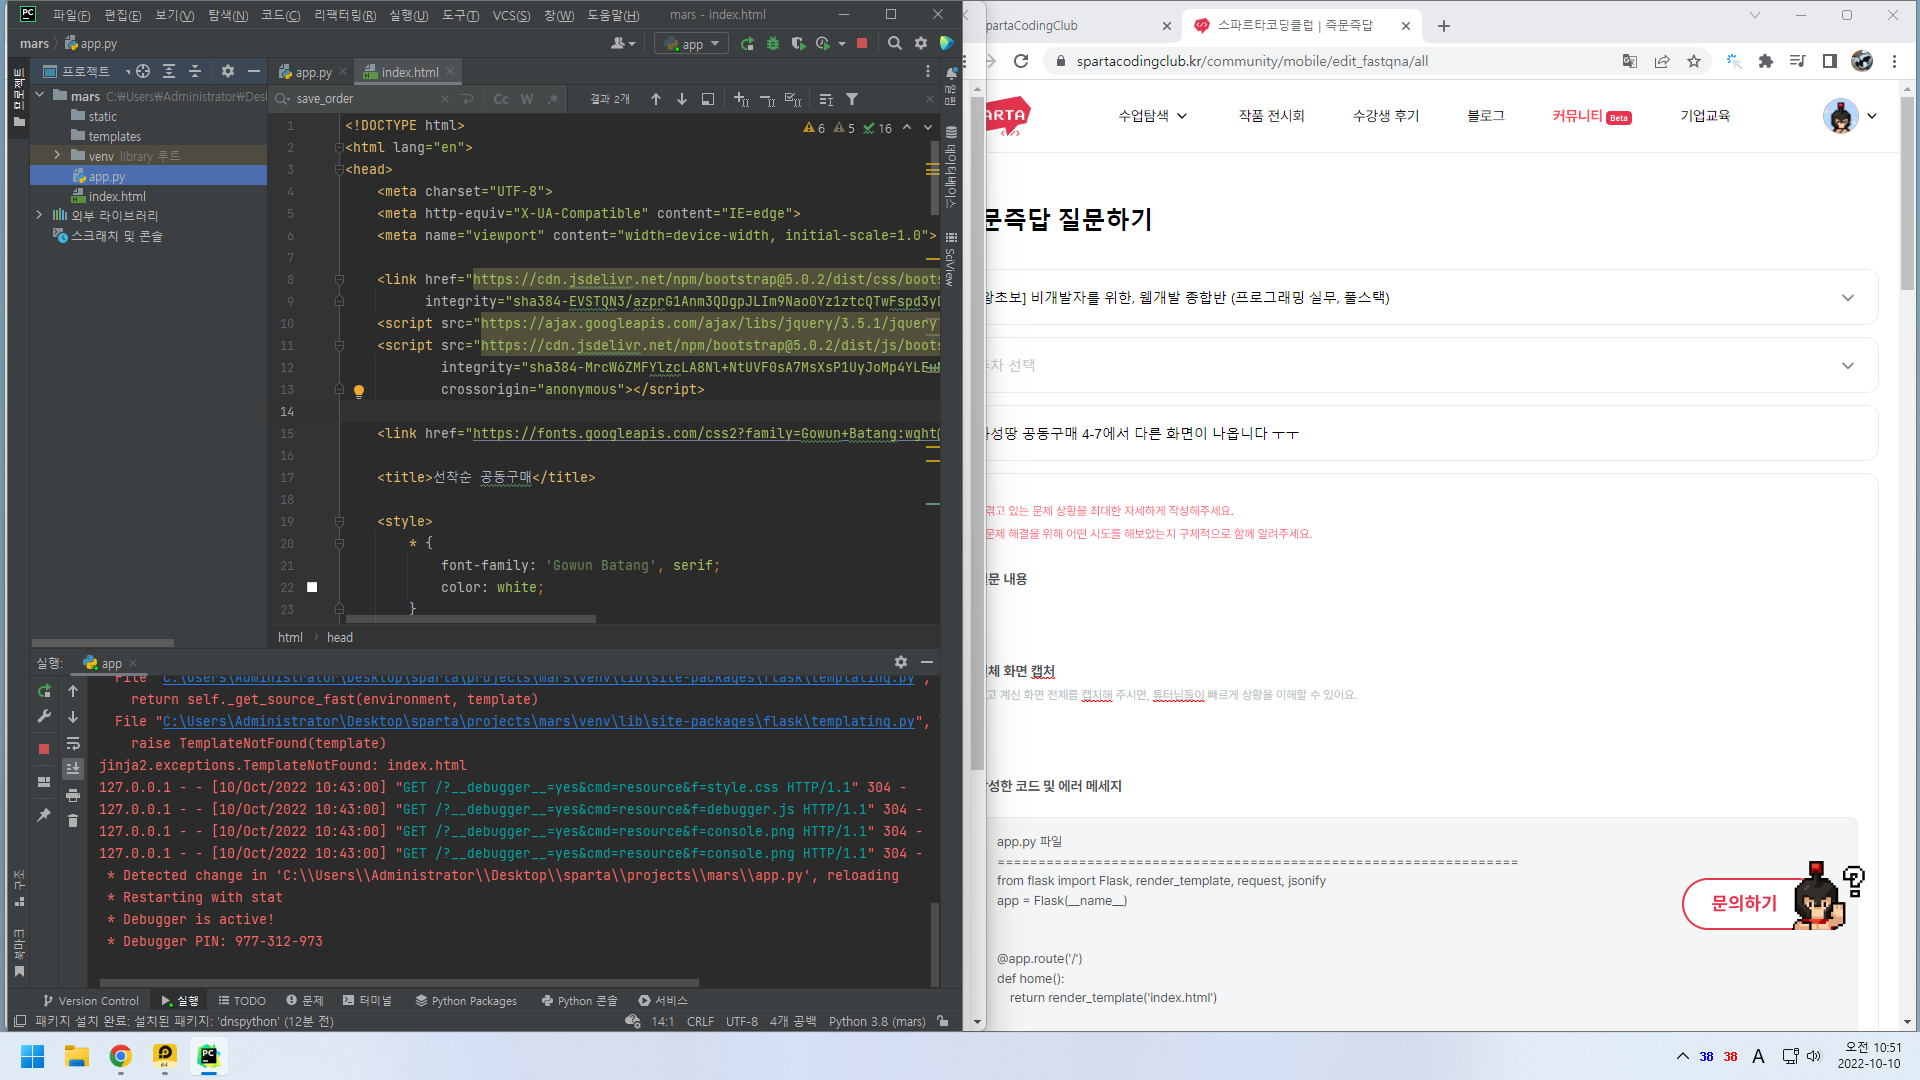Toggle file read-only lock in status bar
The image size is (1920, 1080).
(943, 1021)
